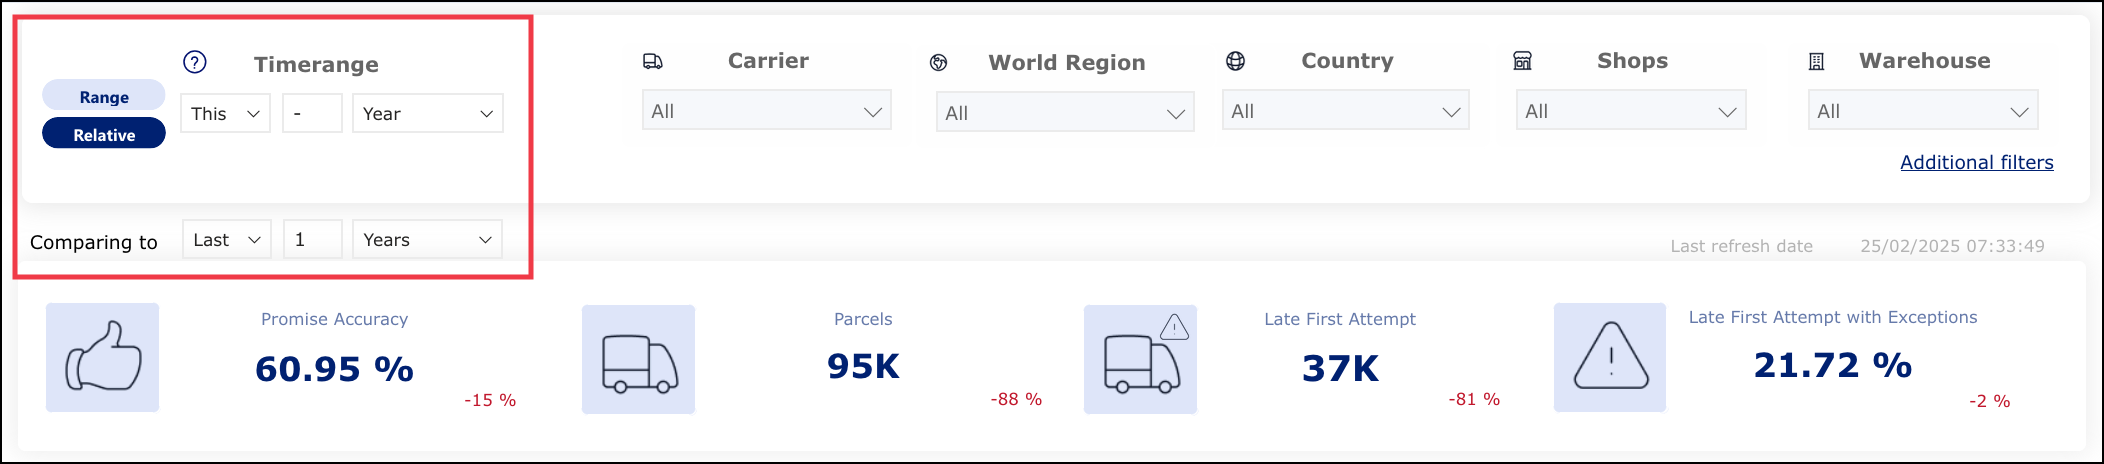Open the Additional filters link
Screen dimensions: 2104x464
click(1976, 162)
